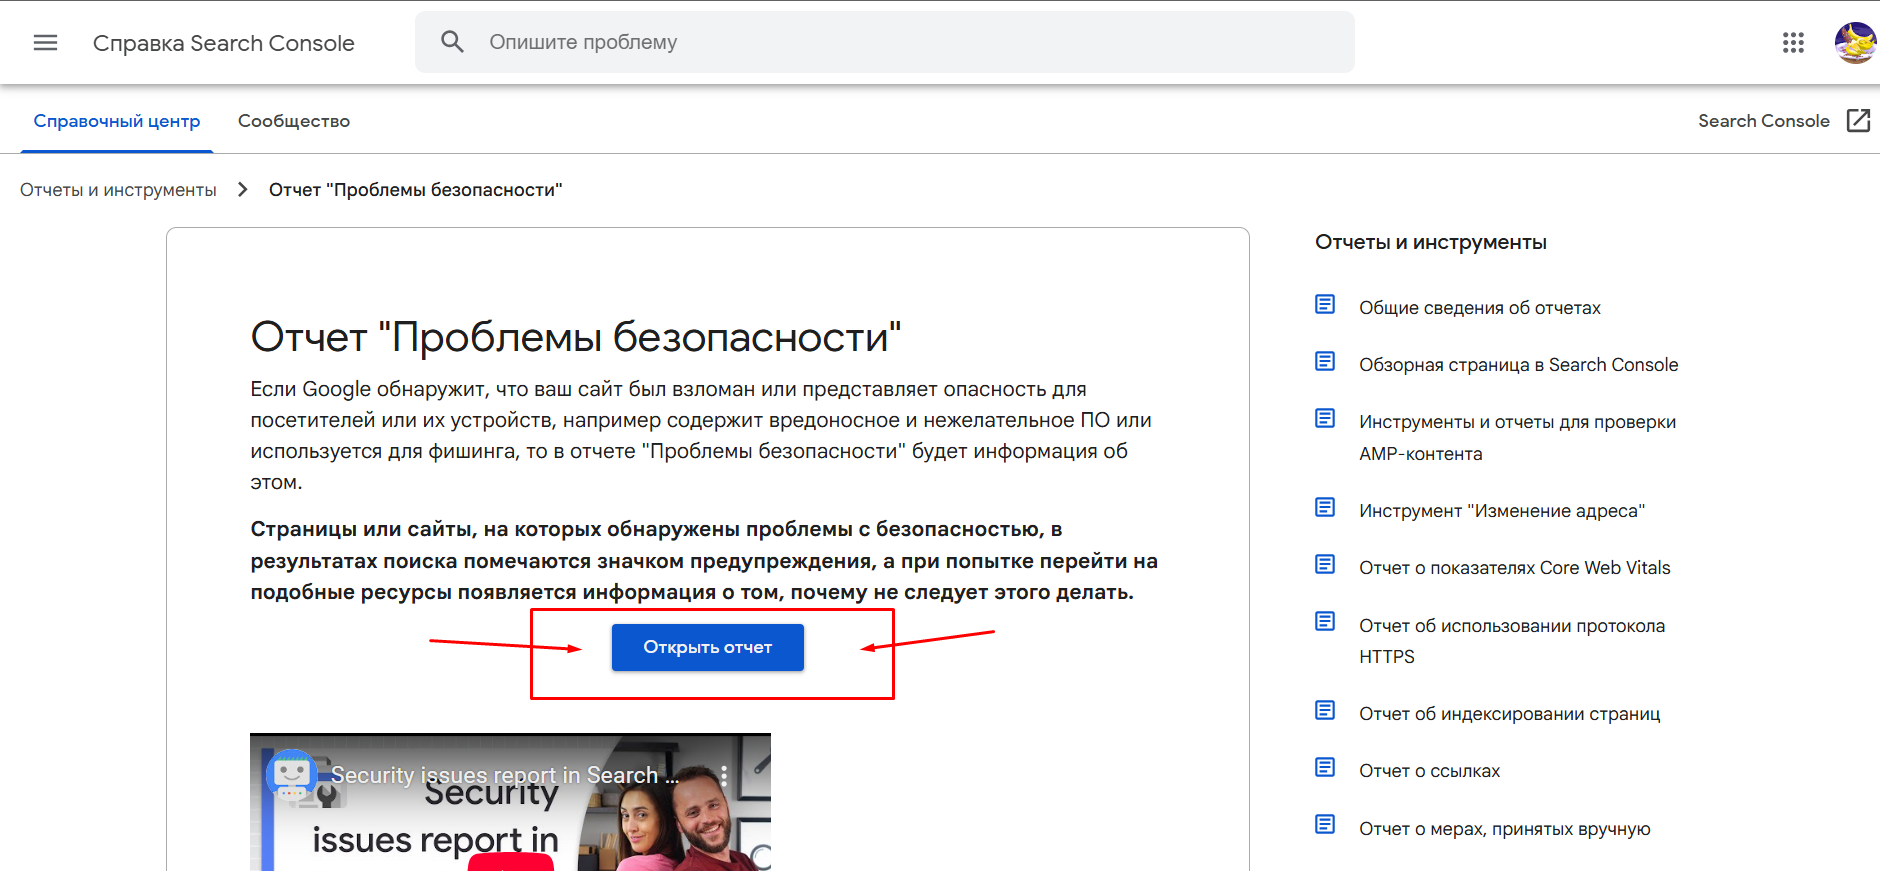
Task: Switch to the "Справочный центр" tab
Action: pos(117,121)
